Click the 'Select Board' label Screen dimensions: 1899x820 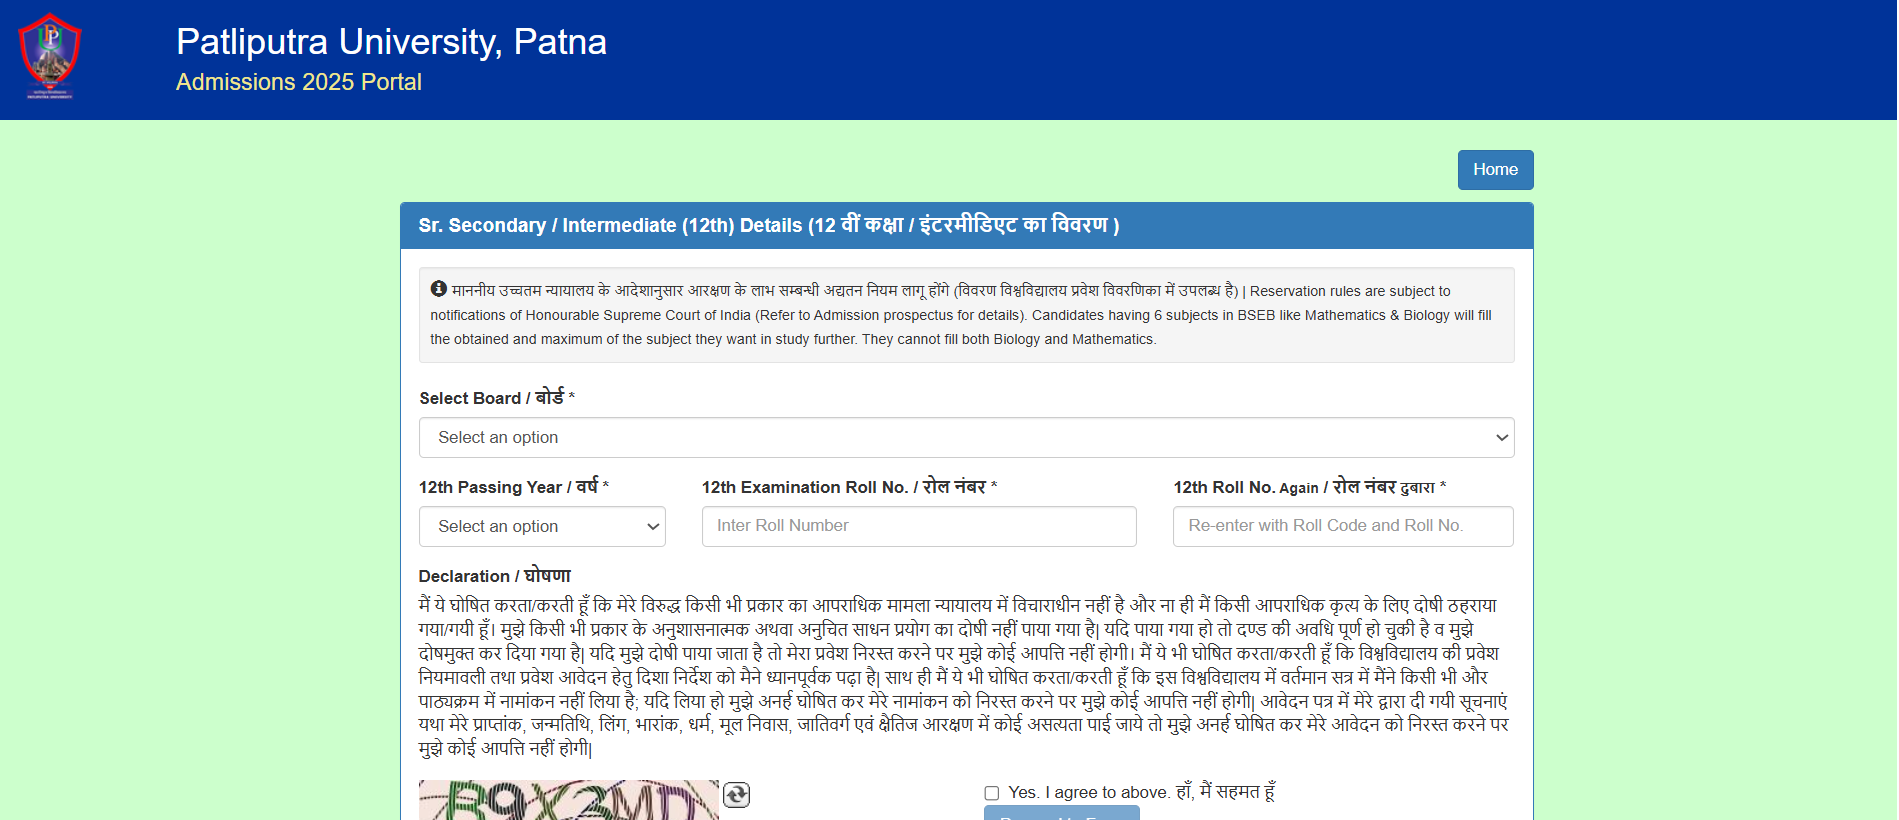(497, 397)
